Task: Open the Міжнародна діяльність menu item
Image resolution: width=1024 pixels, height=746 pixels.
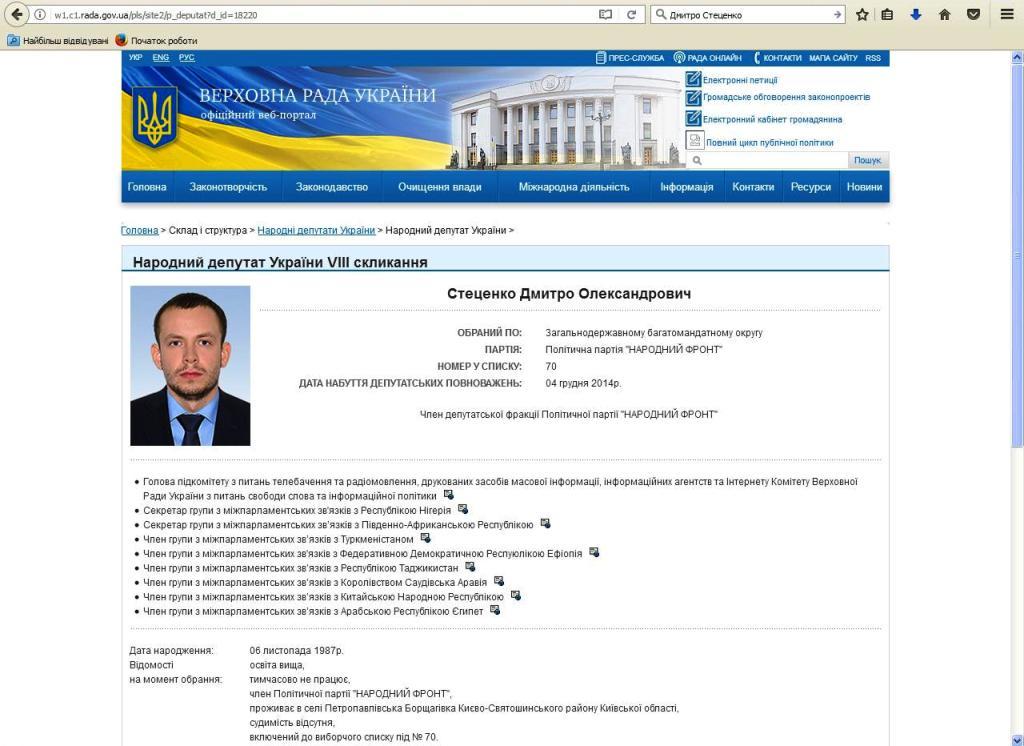Action: [x=574, y=187]
